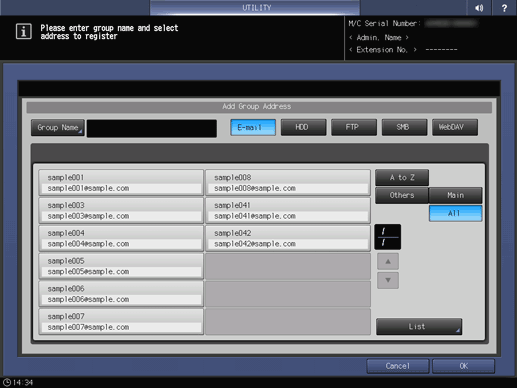Open the List dropdown button

(419, 327)
